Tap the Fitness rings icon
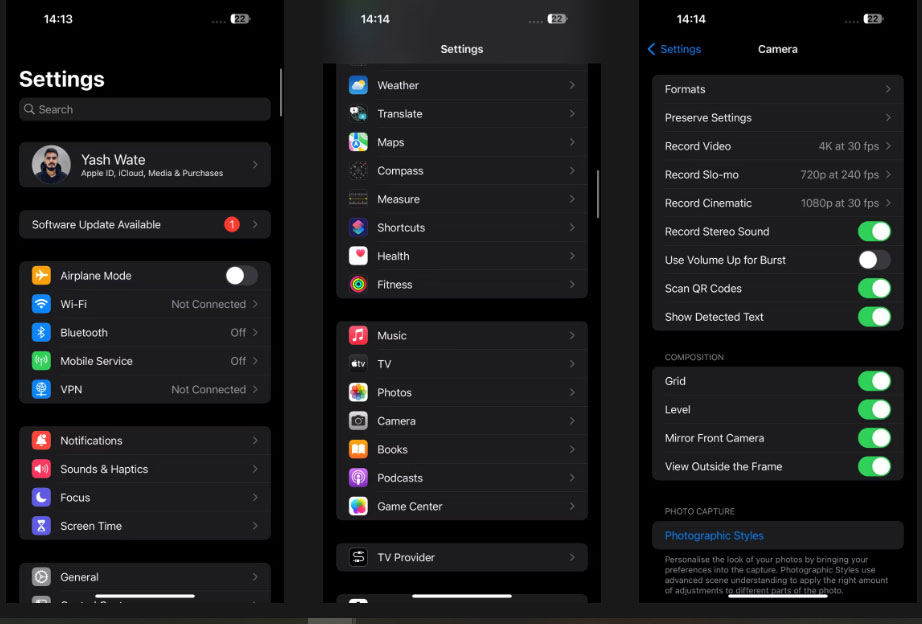 coord(358,284)
